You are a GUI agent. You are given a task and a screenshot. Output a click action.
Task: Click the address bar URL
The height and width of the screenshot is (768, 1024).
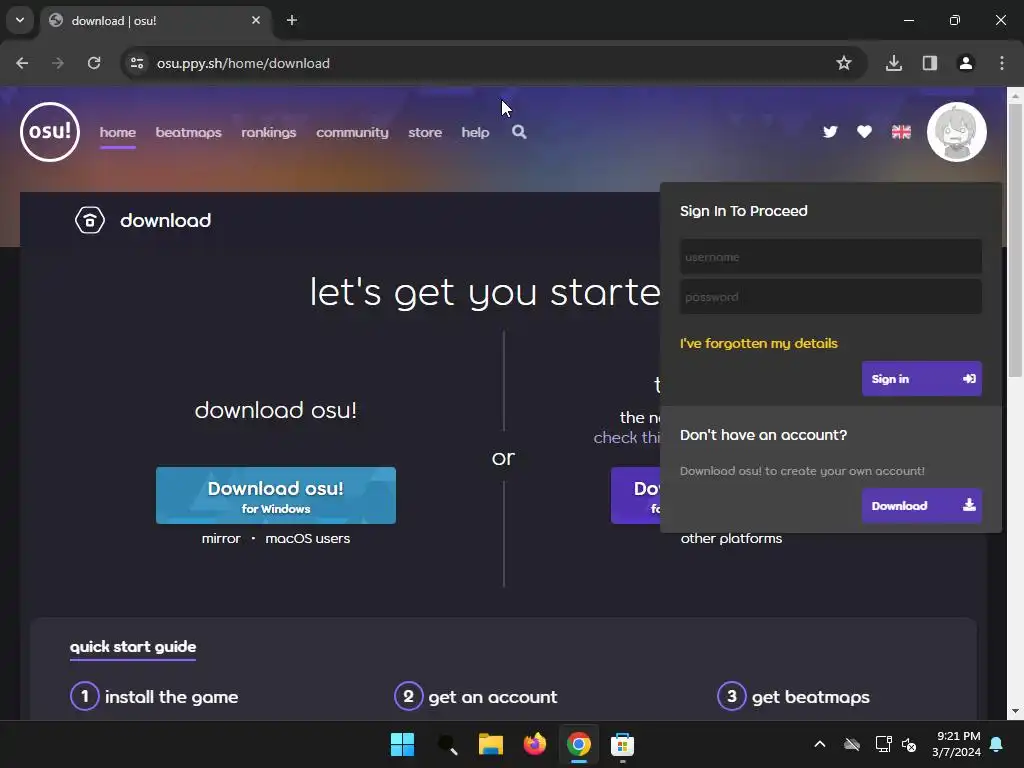[243, 63]
